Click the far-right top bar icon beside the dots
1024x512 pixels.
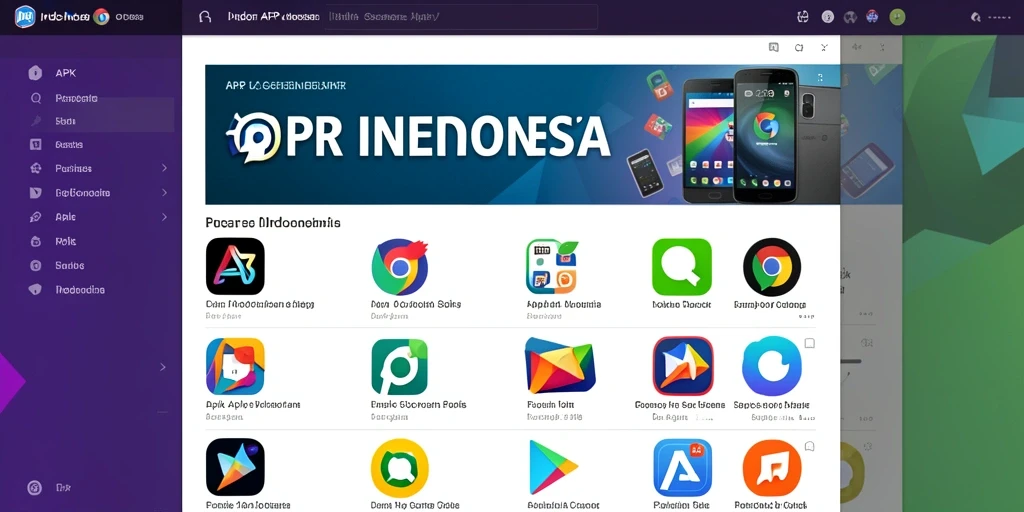[976, 17]
